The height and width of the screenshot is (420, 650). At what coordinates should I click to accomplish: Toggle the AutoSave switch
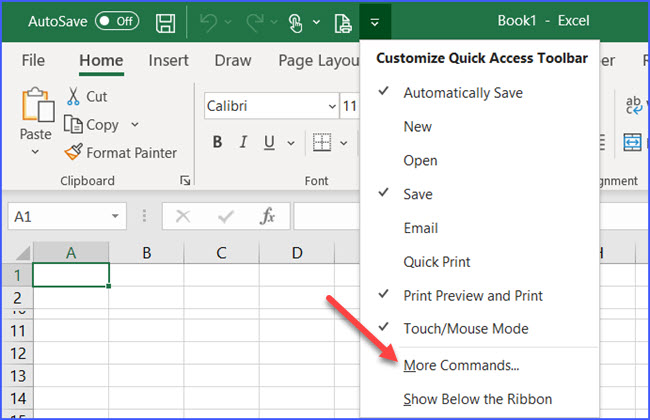(117, 21)
